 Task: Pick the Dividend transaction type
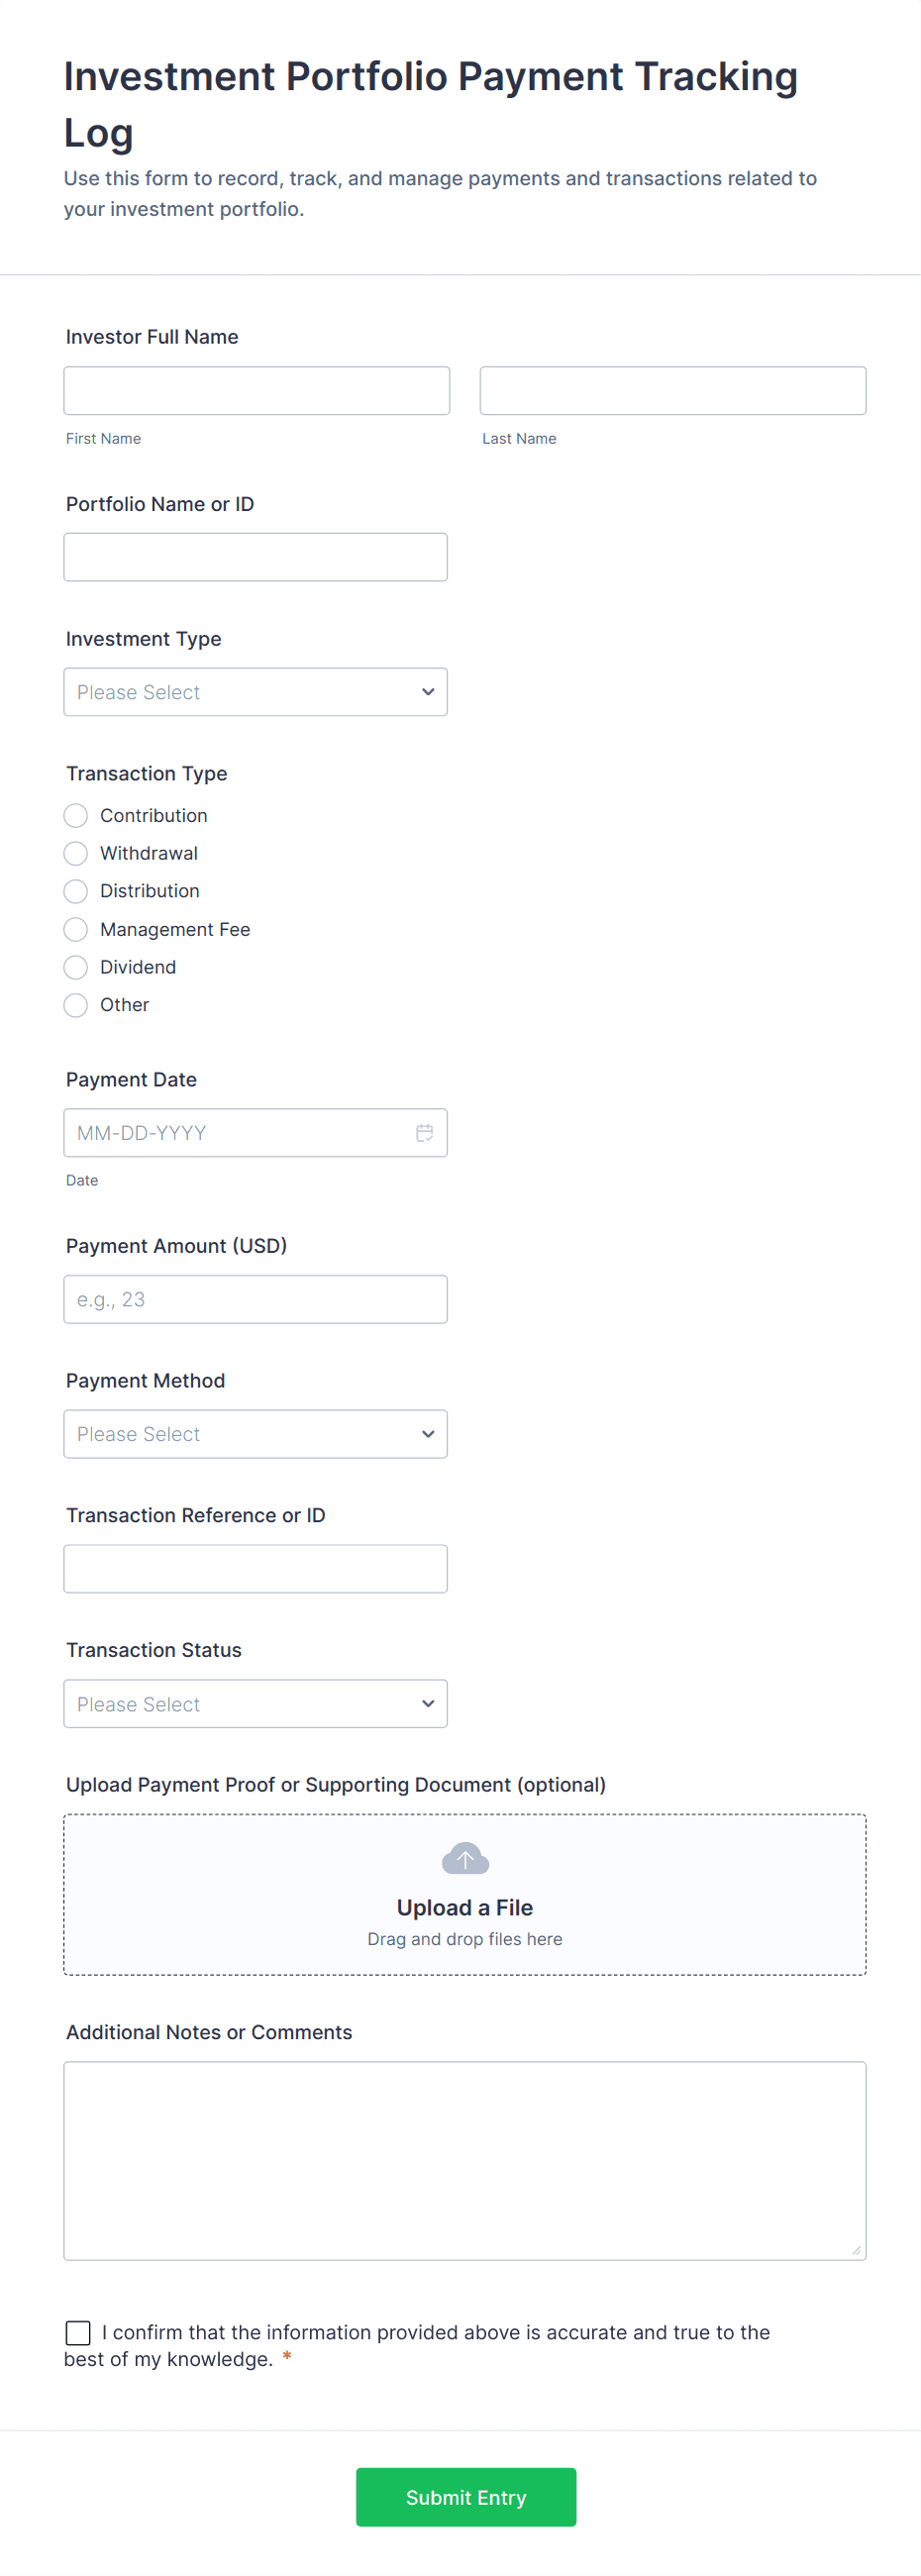click(x=76, y=968)
